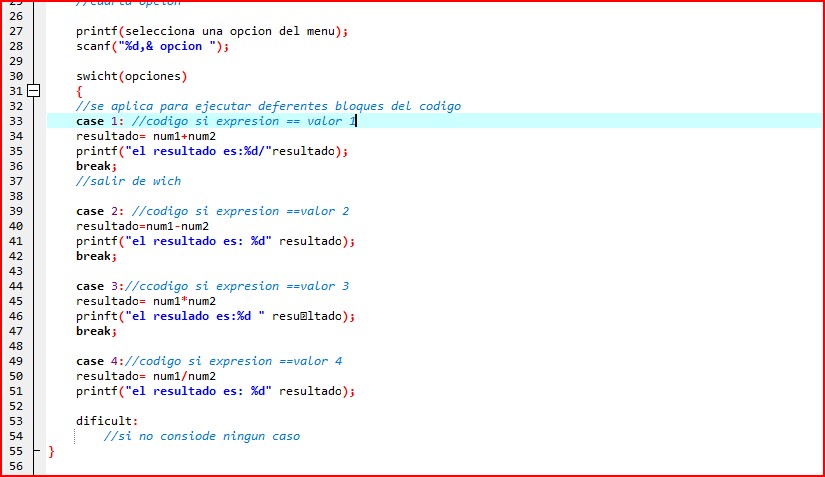This screenshot has width=825, height=477.
Task: Collapse the code fold marker at line 31
Action: pyautogui.click(x=34, y=91)
